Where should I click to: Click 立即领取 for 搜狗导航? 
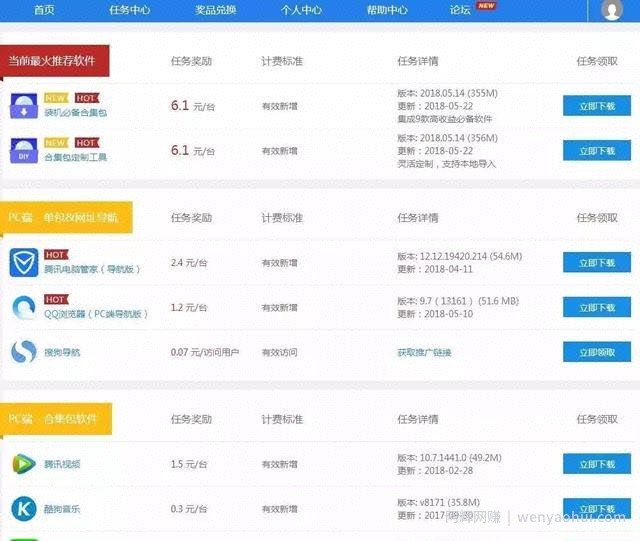(x=597, y=352)
